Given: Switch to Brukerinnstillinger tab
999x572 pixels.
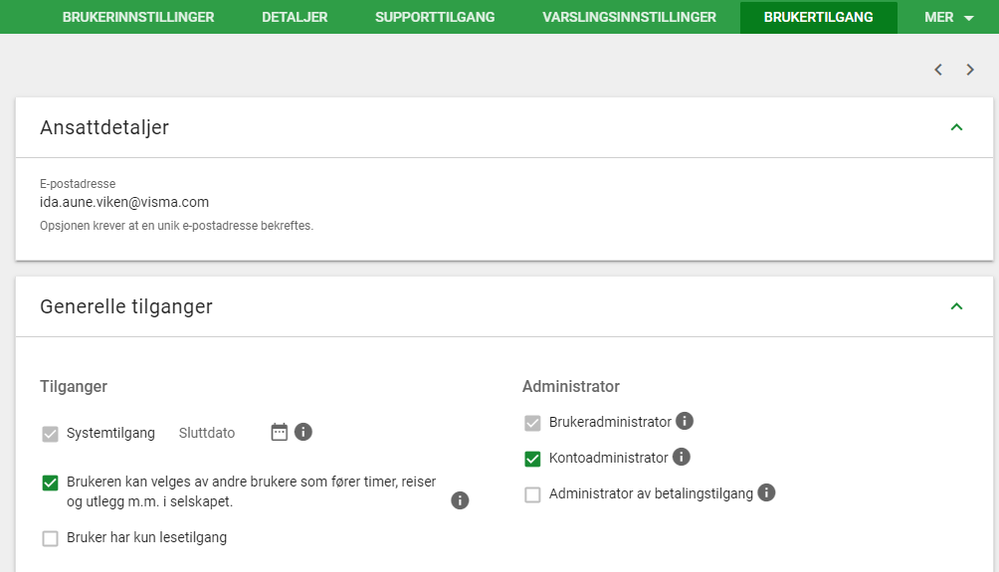Looking at the screenshot, I should pyautogui.click(x=138, y=17).
